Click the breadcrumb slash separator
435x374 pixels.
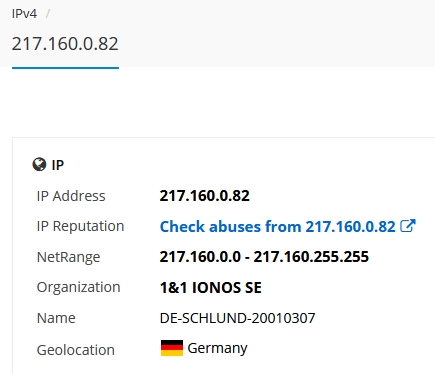point(48,14)
